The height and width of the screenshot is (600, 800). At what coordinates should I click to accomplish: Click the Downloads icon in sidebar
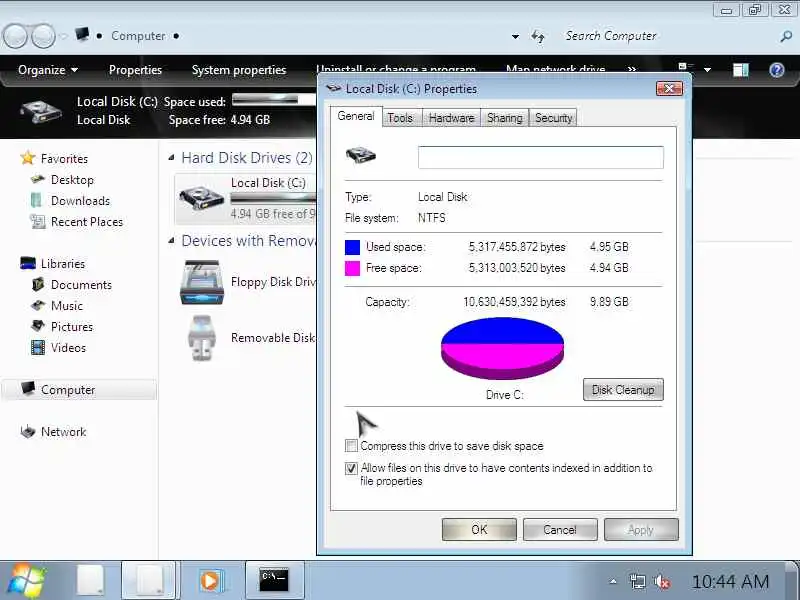[37, 200]
